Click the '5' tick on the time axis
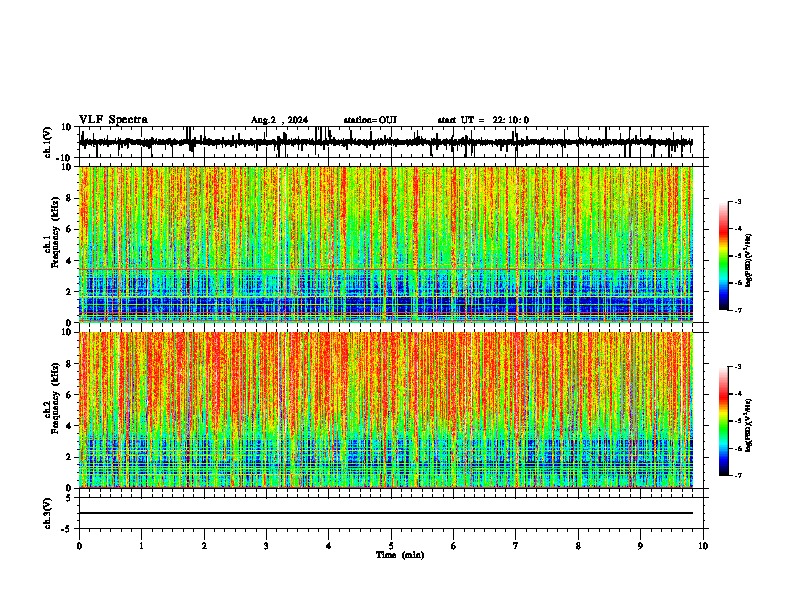The width and height of the screenshot is (792, 612). (391, 546)
